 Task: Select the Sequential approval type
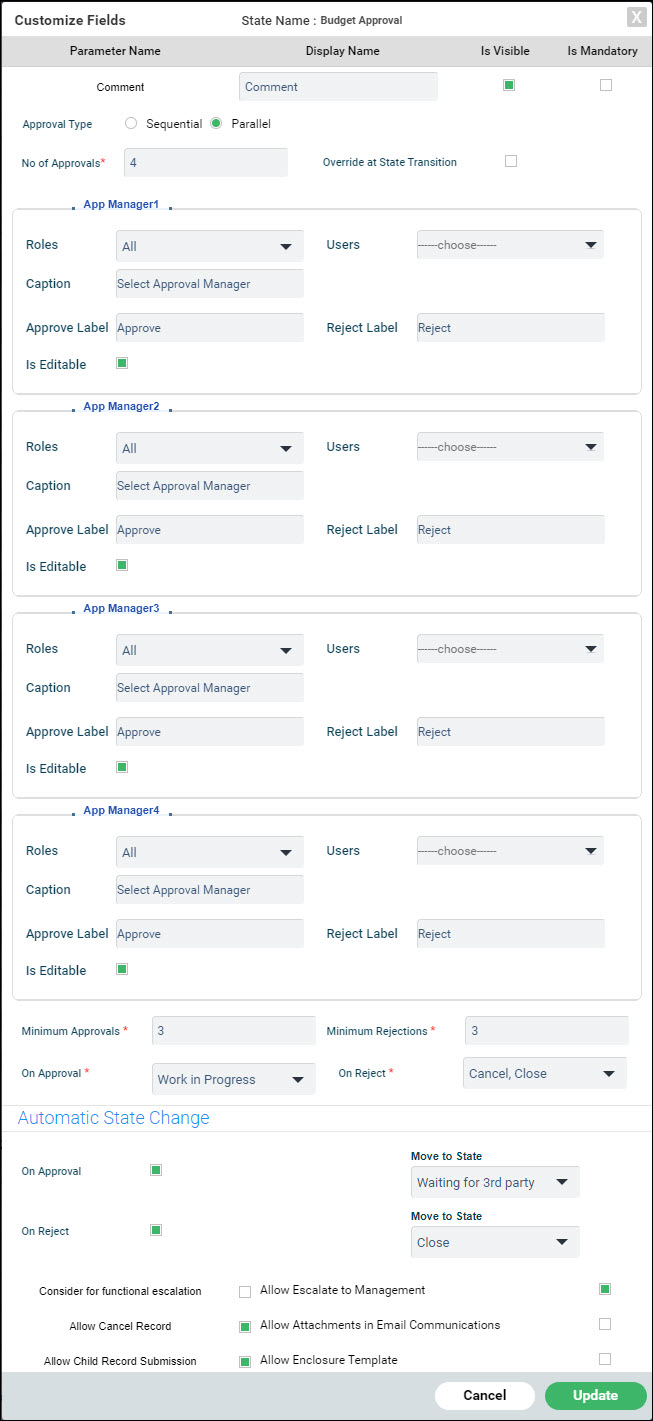click(x=131, y=123)
